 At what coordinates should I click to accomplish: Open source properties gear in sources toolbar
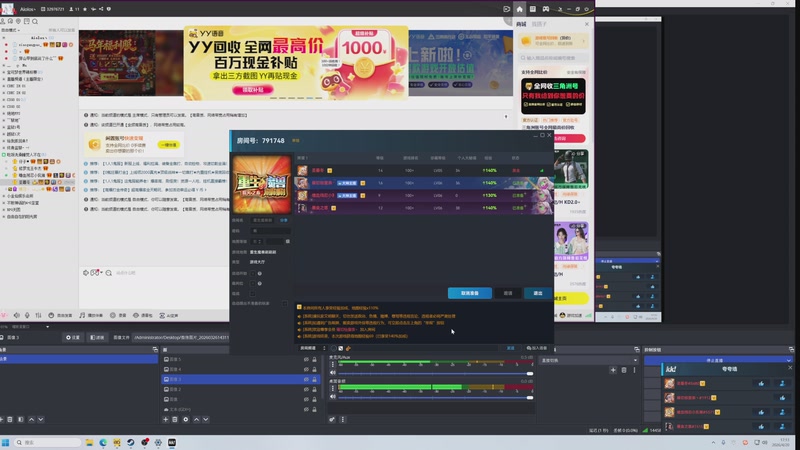tap(186, 419)
